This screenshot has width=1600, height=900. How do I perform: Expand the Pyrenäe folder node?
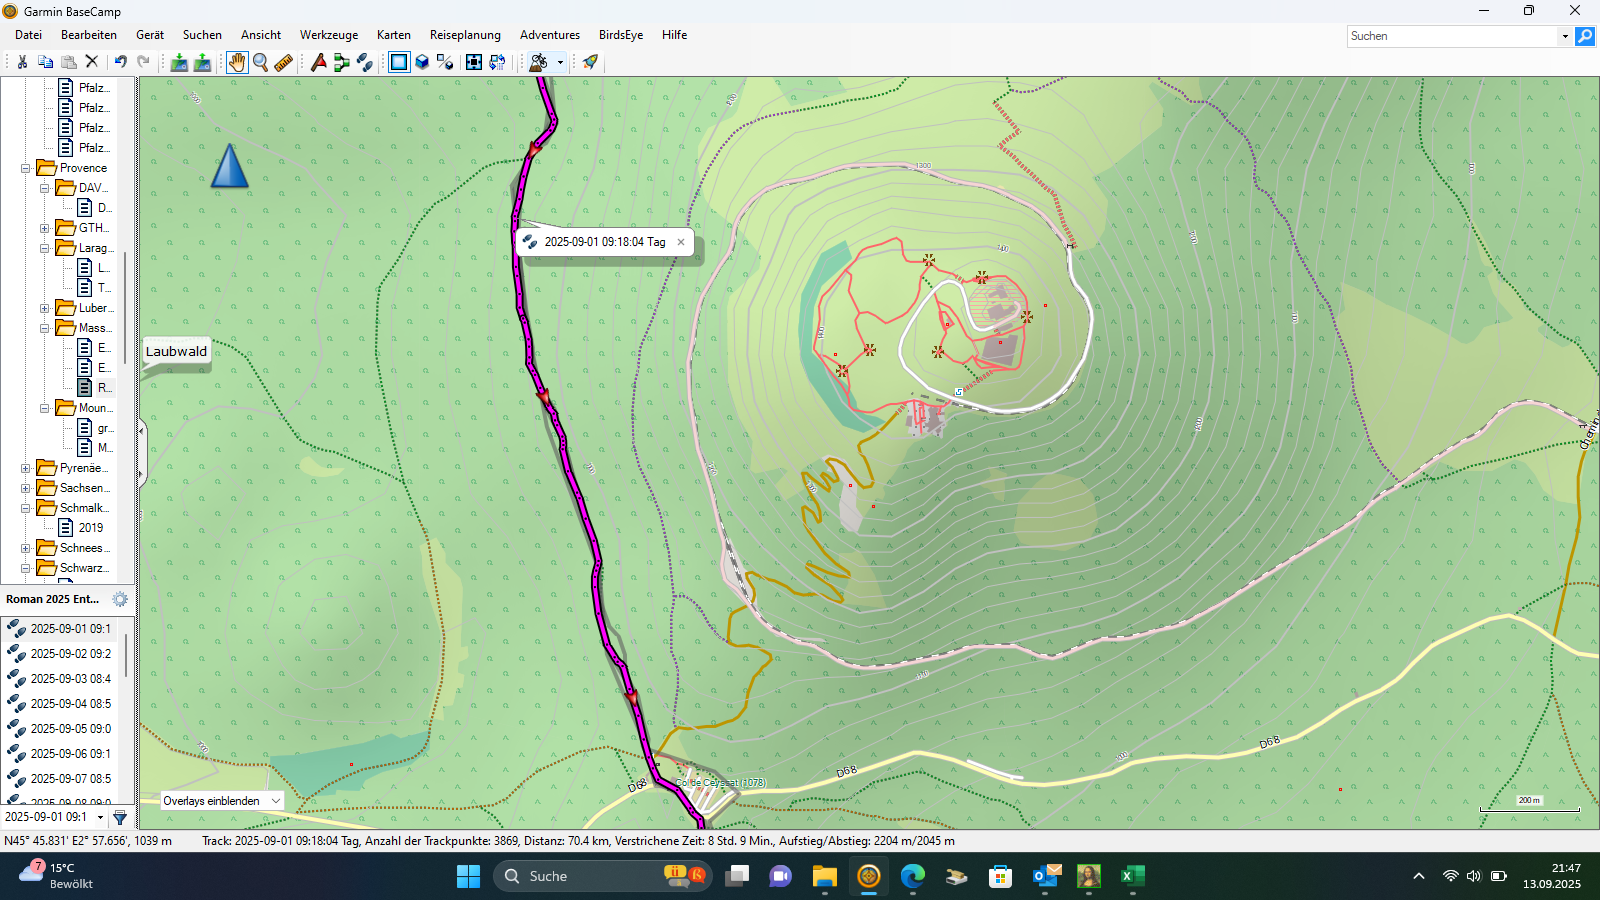(x=26, y=468)
